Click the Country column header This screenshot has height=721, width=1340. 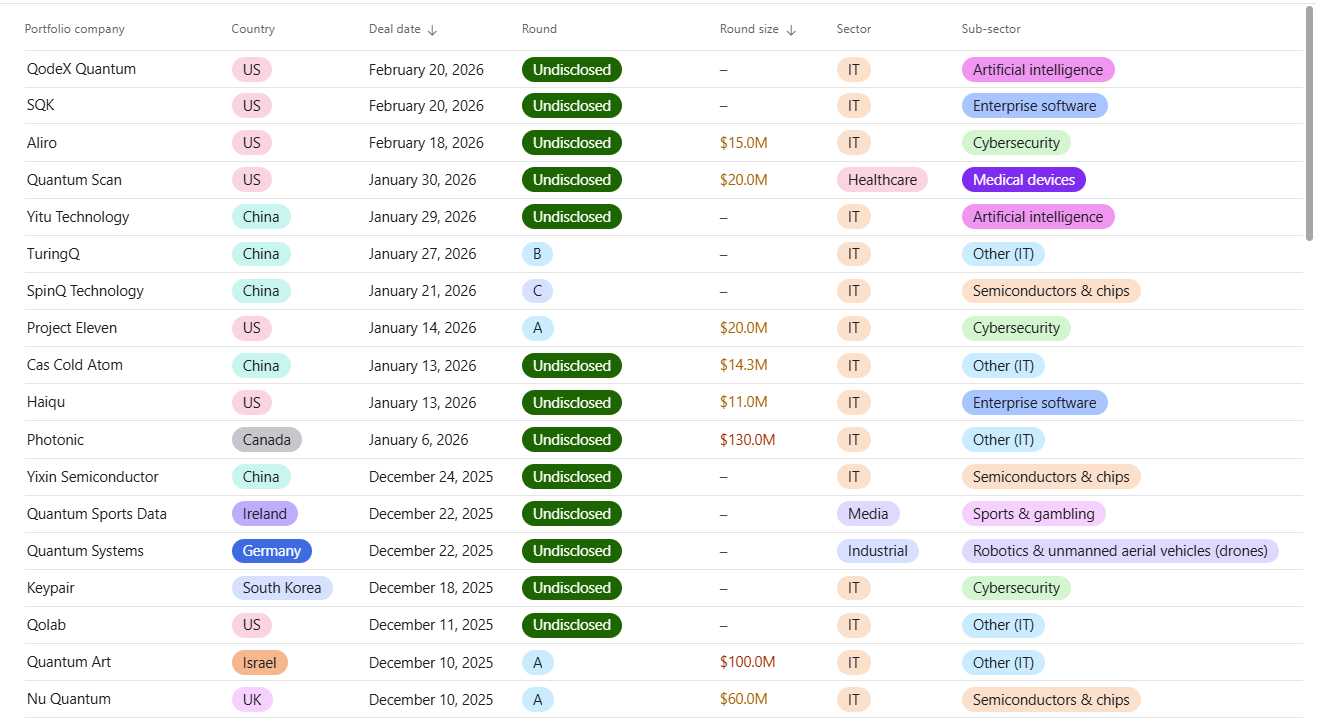(253, 29)
